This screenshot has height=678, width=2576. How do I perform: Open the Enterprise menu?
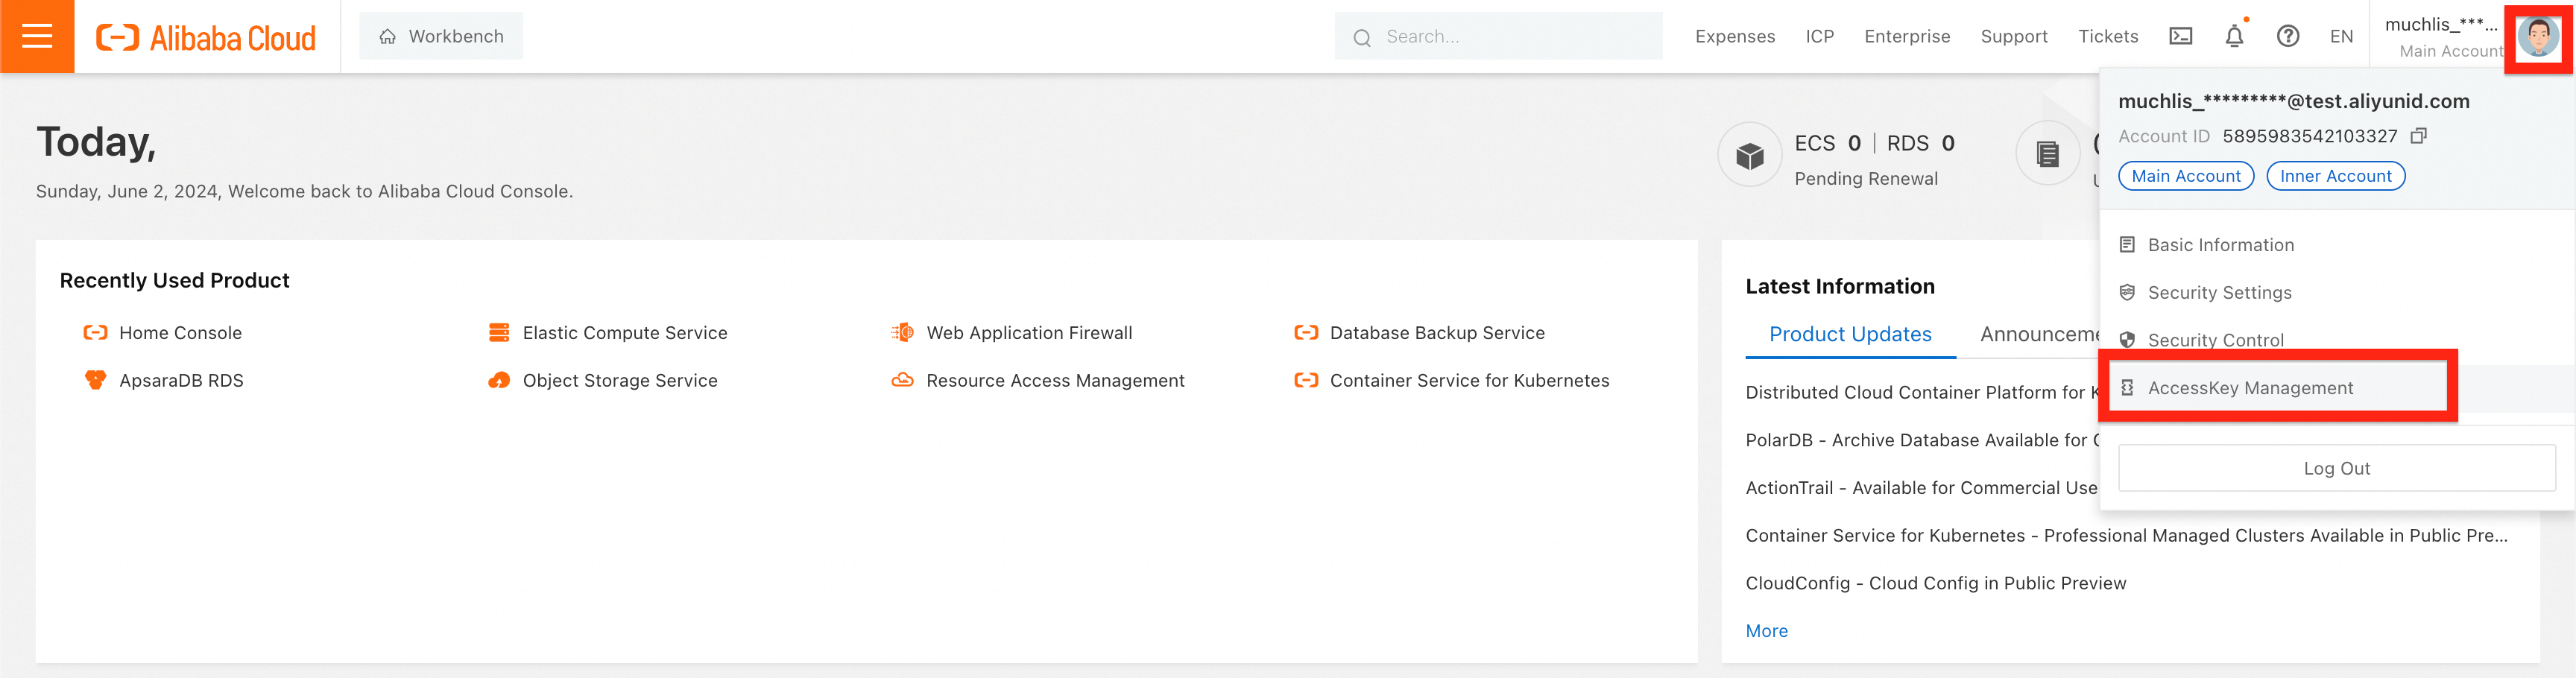[1907, 36]
